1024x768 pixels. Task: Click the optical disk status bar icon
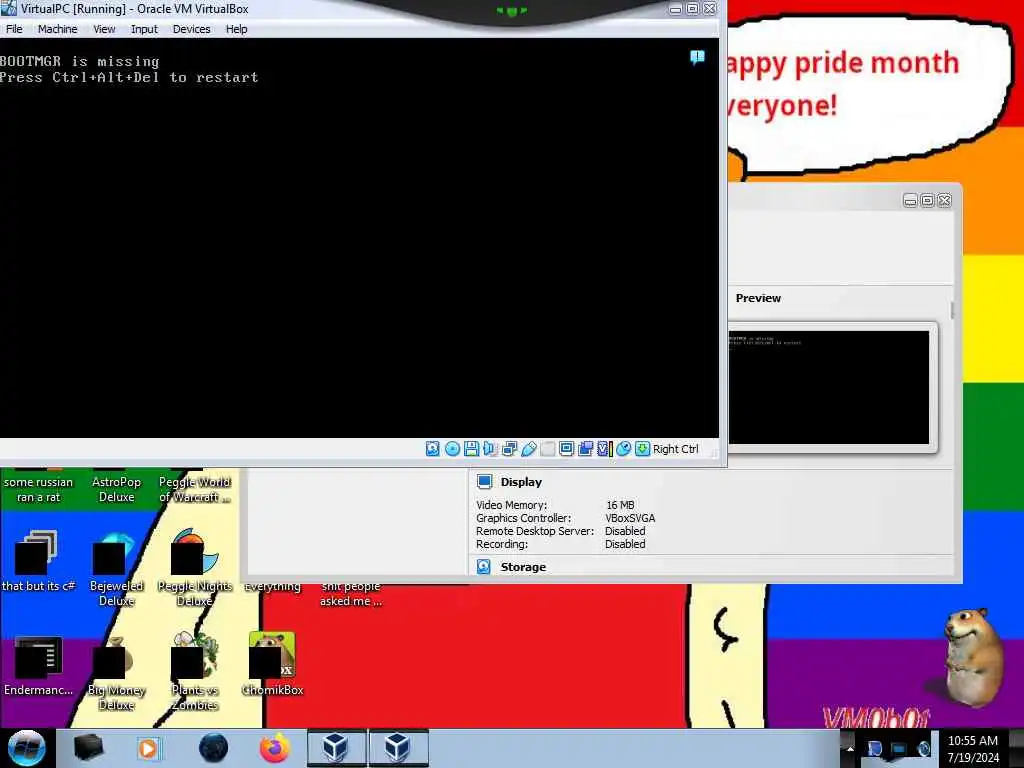coord(452,449)
